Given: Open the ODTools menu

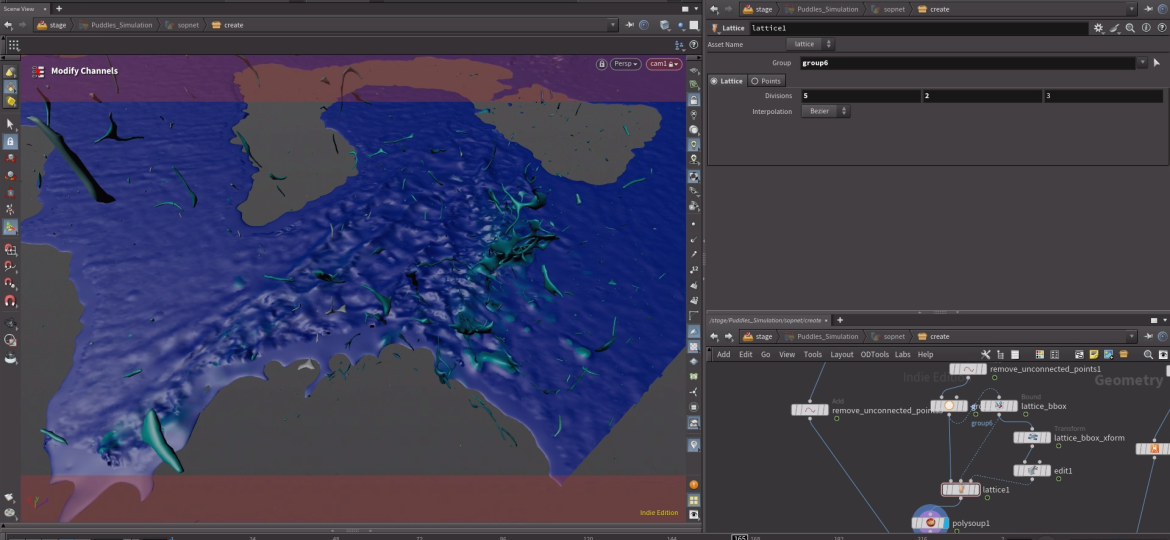Looking at the screenshot, I should coord(874,354).
